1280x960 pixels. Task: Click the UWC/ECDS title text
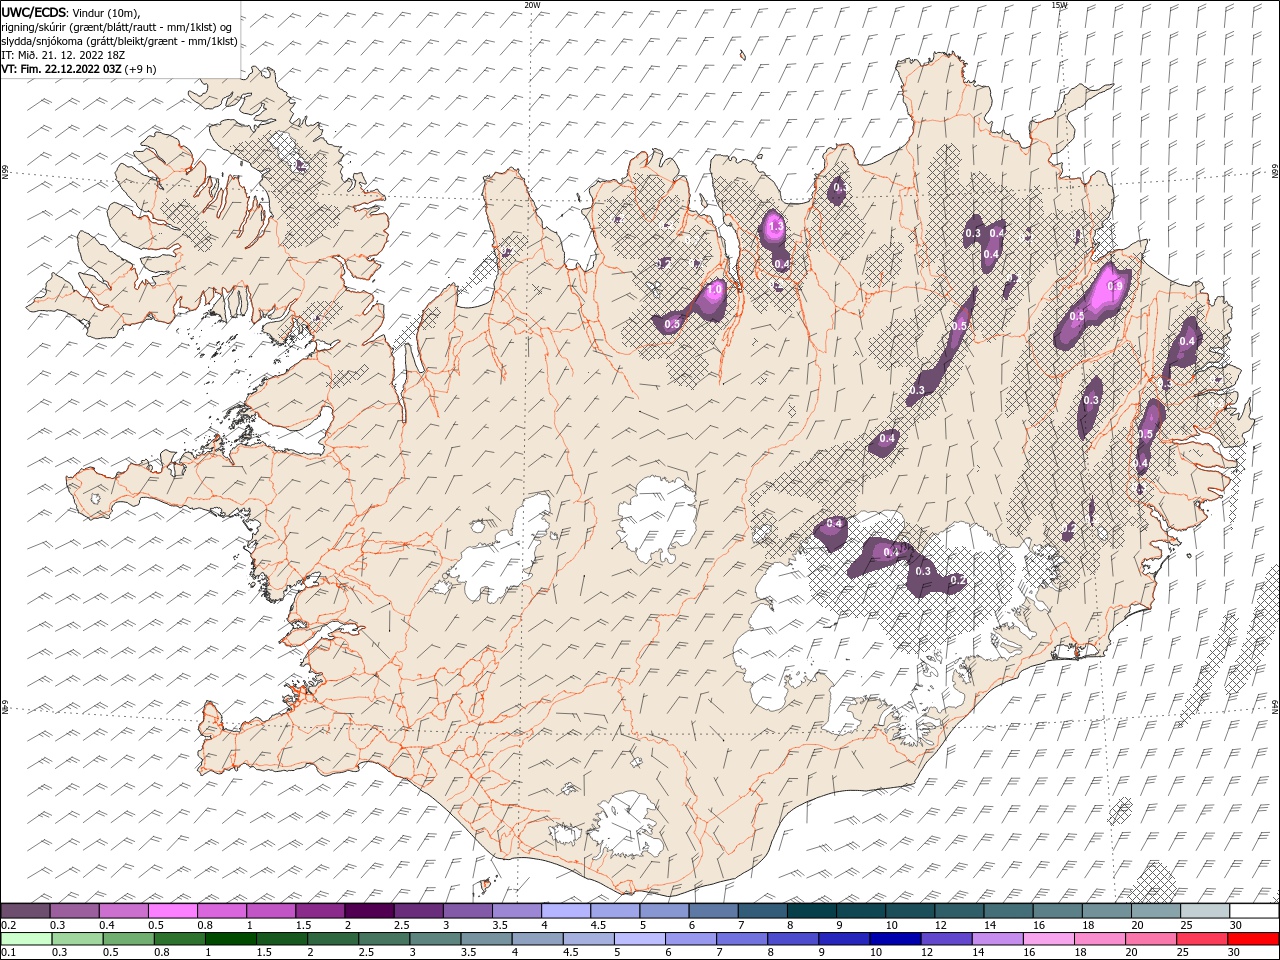click(34, 12)
